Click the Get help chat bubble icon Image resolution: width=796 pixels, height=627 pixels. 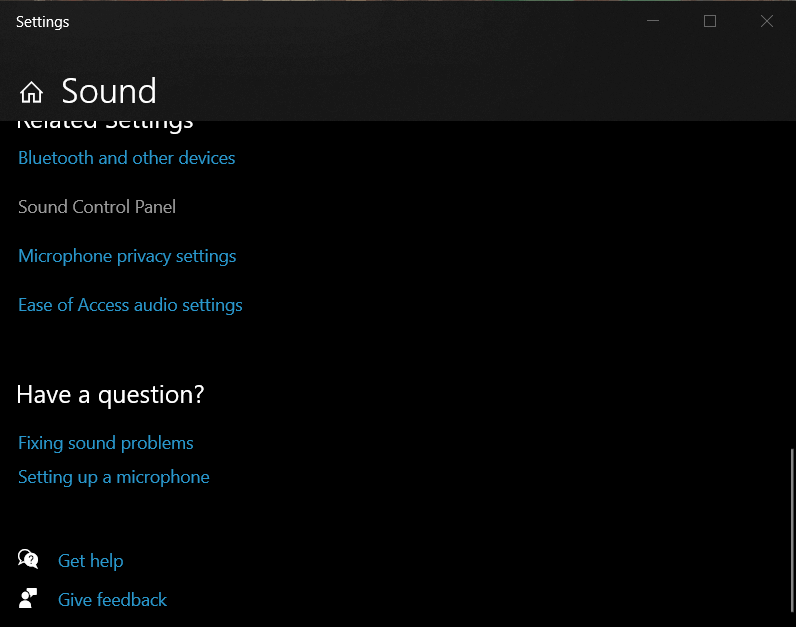pyautogui.click(x=28, y=560)
